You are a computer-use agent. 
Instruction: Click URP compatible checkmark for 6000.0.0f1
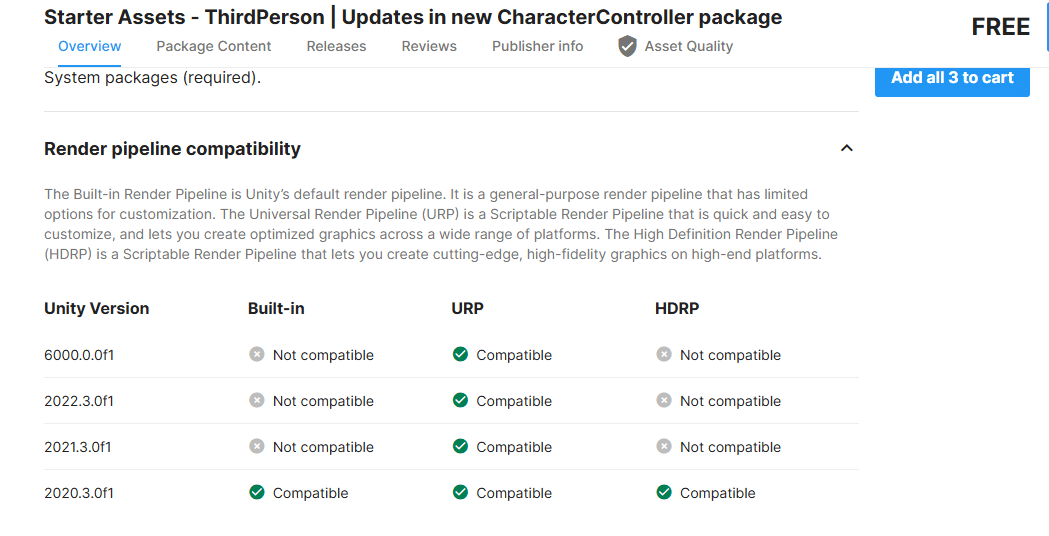click(x=460, y=355)
